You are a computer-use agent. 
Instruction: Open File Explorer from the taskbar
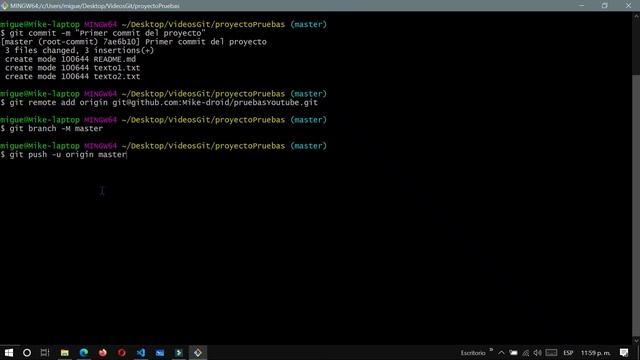(x=64, y=353)
